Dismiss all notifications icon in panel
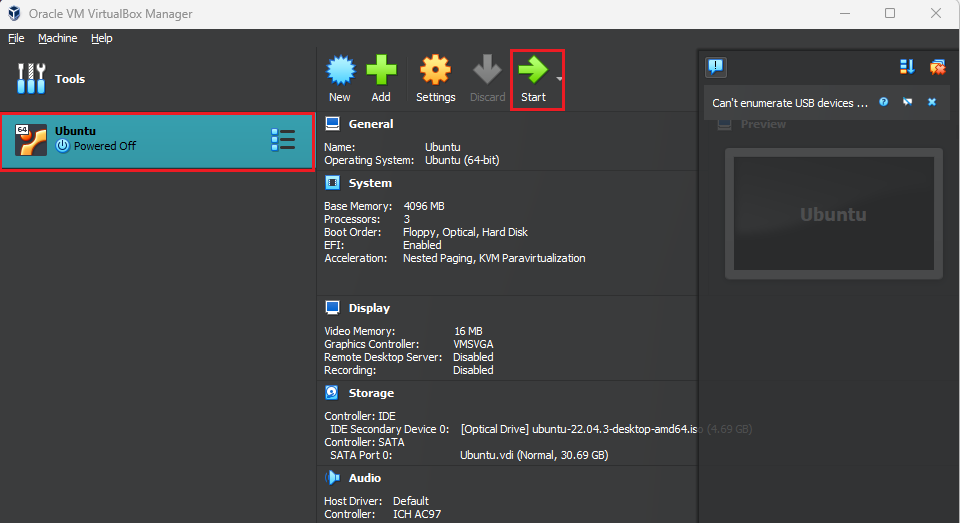This screenshot has width=960, height=523. tap(937, 67)
